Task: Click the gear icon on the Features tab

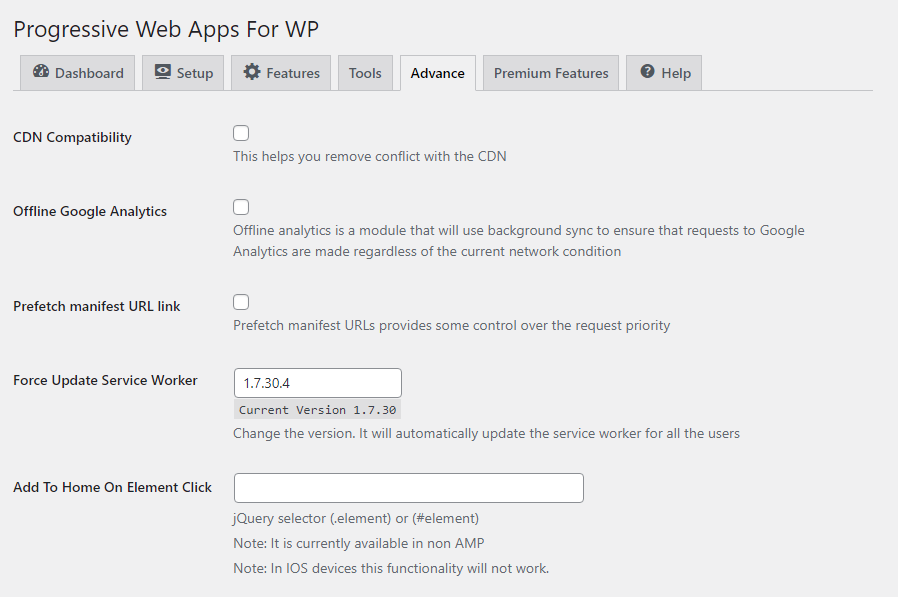Action: pos(254,72)
